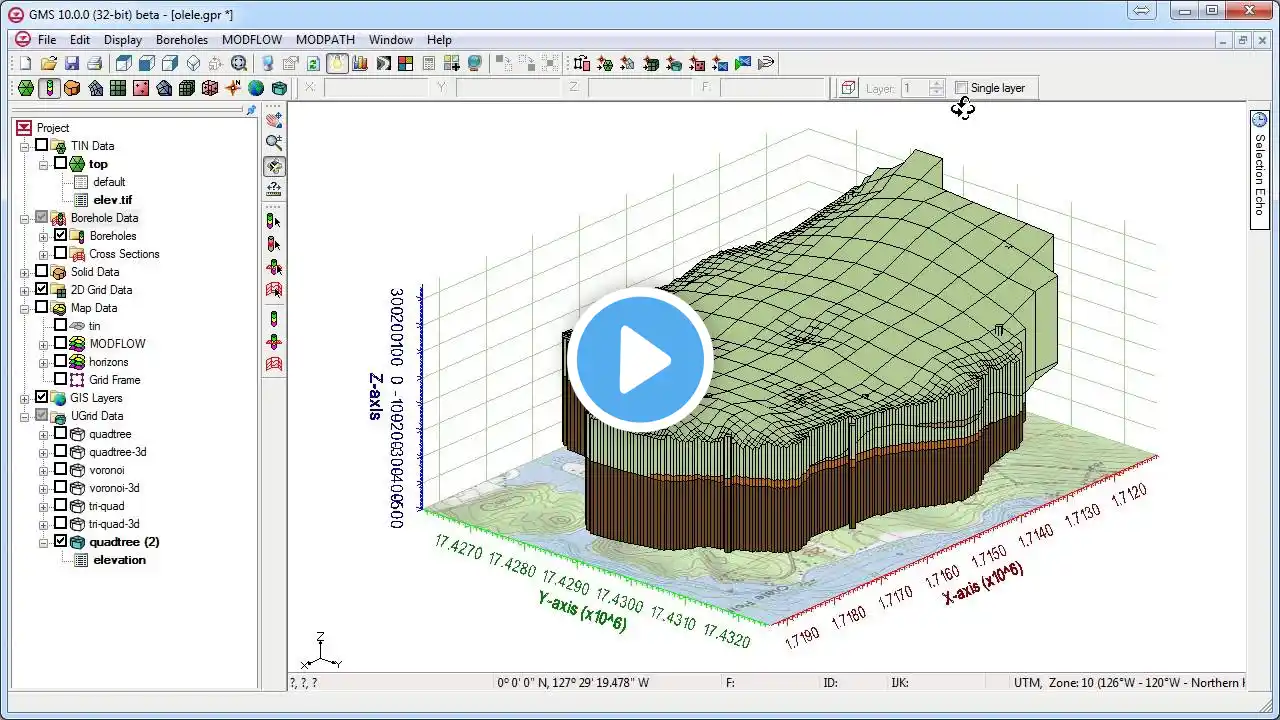Click the Save project toolbar icon
Screen dimensions: 1280x720
(71, 64)
